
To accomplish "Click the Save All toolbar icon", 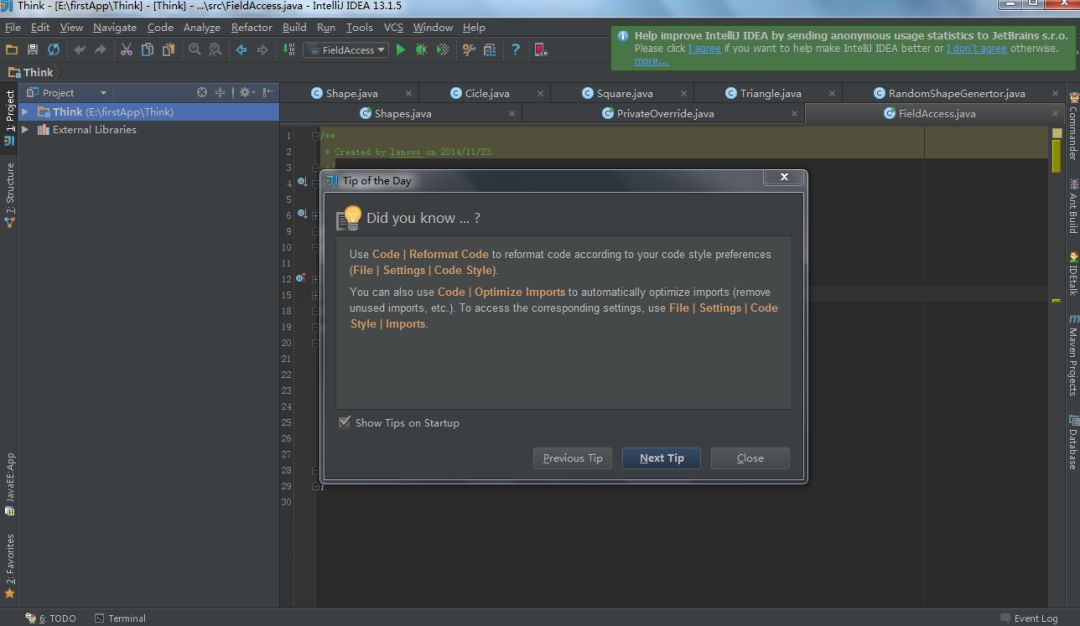I will pyautogui.click(x=32, y=50).
